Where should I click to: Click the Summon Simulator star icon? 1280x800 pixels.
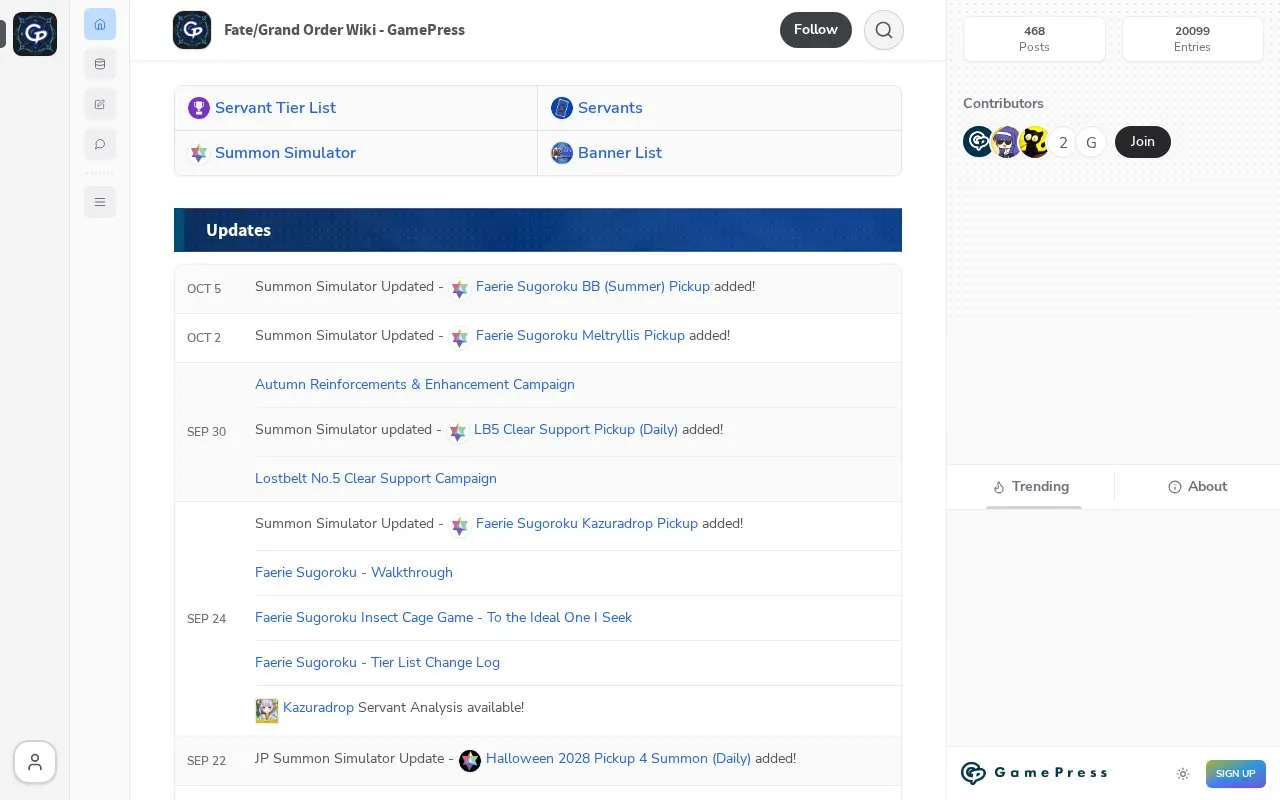pyautogui.click(x=199, y=153)
